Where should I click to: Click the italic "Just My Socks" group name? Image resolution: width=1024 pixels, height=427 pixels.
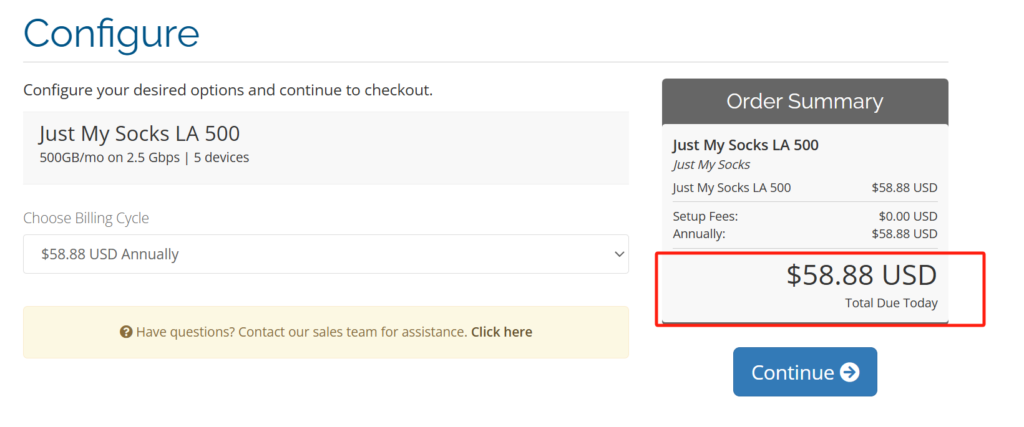tap(711, 164)
